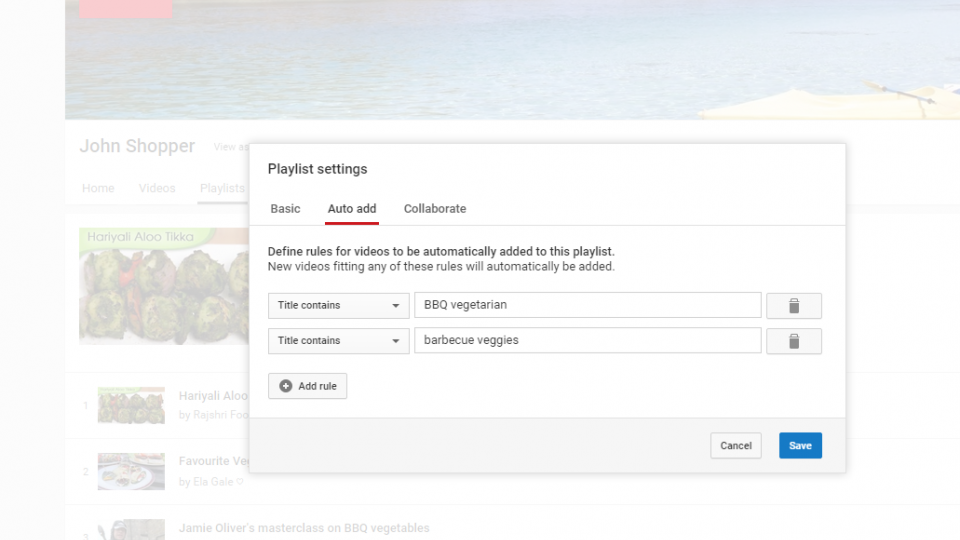Delete the 'BBQ vegetarian' rule with trash icon

(x=793, y=306)
